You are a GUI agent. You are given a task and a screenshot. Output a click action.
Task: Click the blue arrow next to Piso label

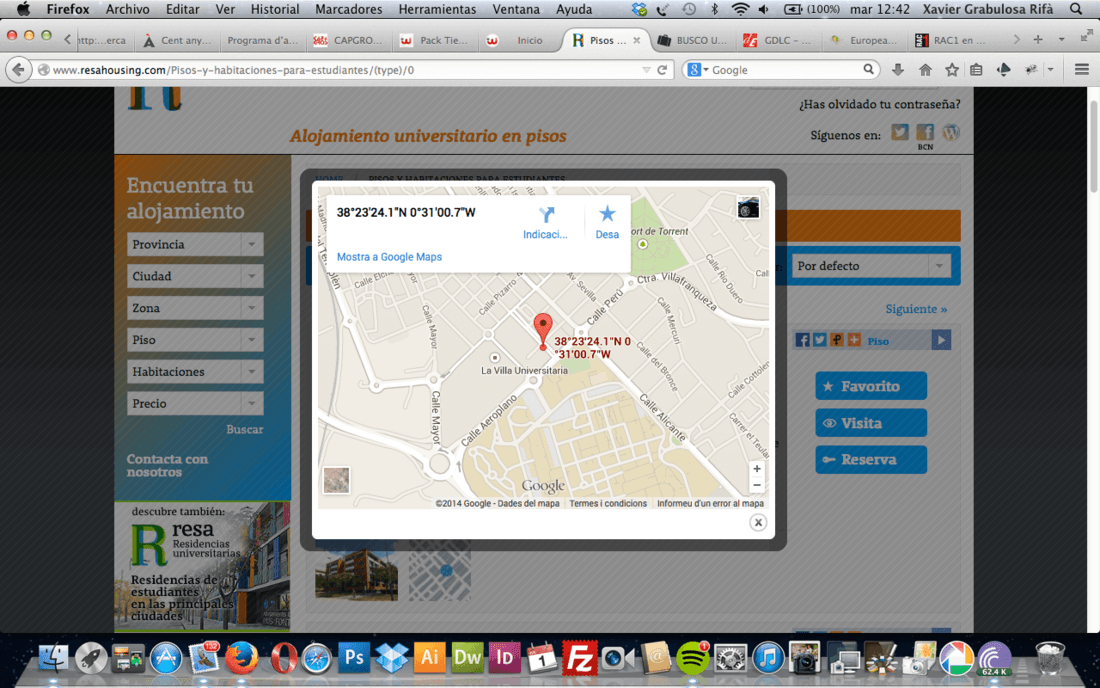(941, 340)
